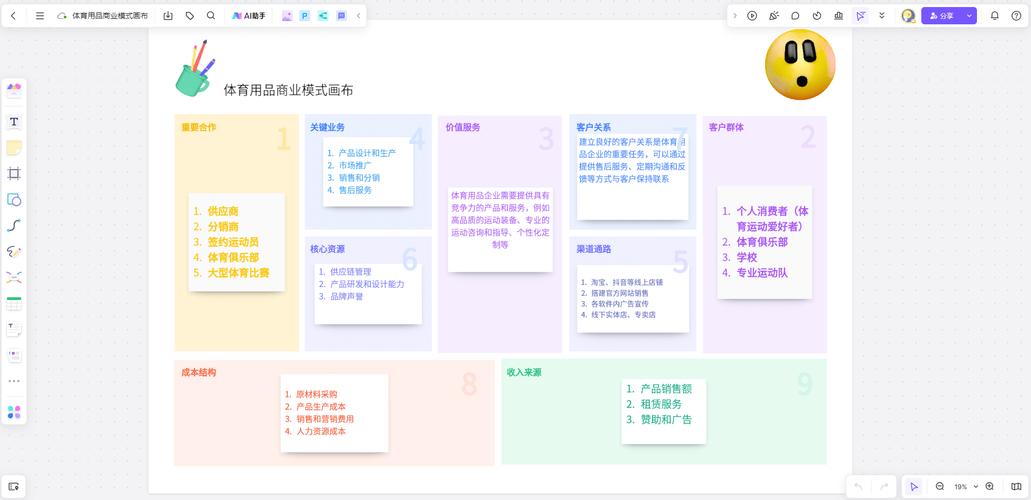Open the help question-mark icon
The image size is (1031, 500).
pos(1016,16)
